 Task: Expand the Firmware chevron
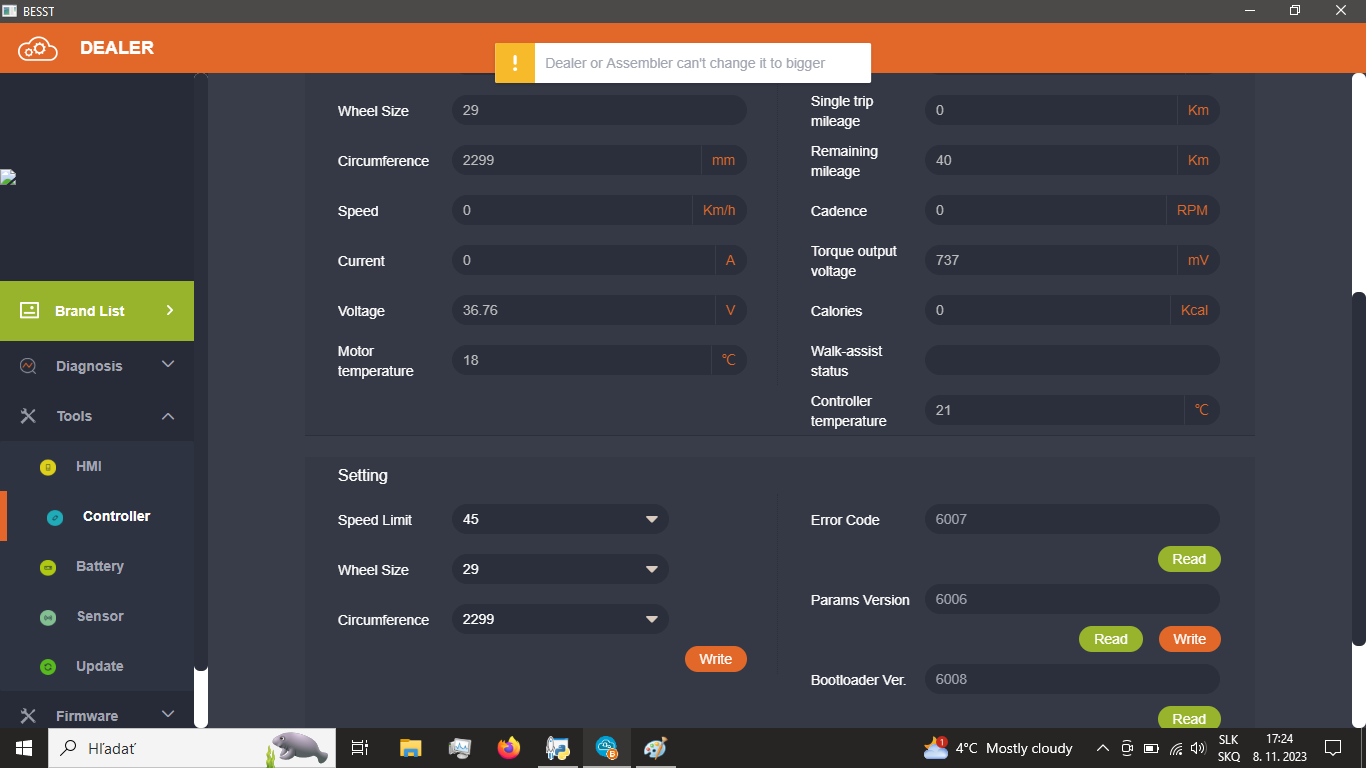click(168, 714)
